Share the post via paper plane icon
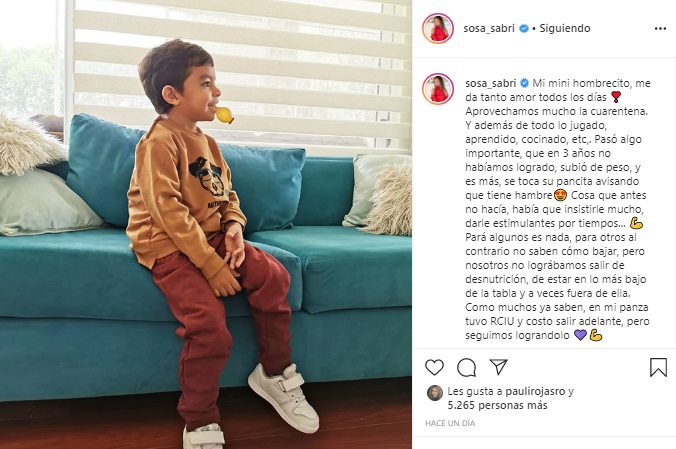The height and width of the screenshot is (449, 676). [498, 367]
